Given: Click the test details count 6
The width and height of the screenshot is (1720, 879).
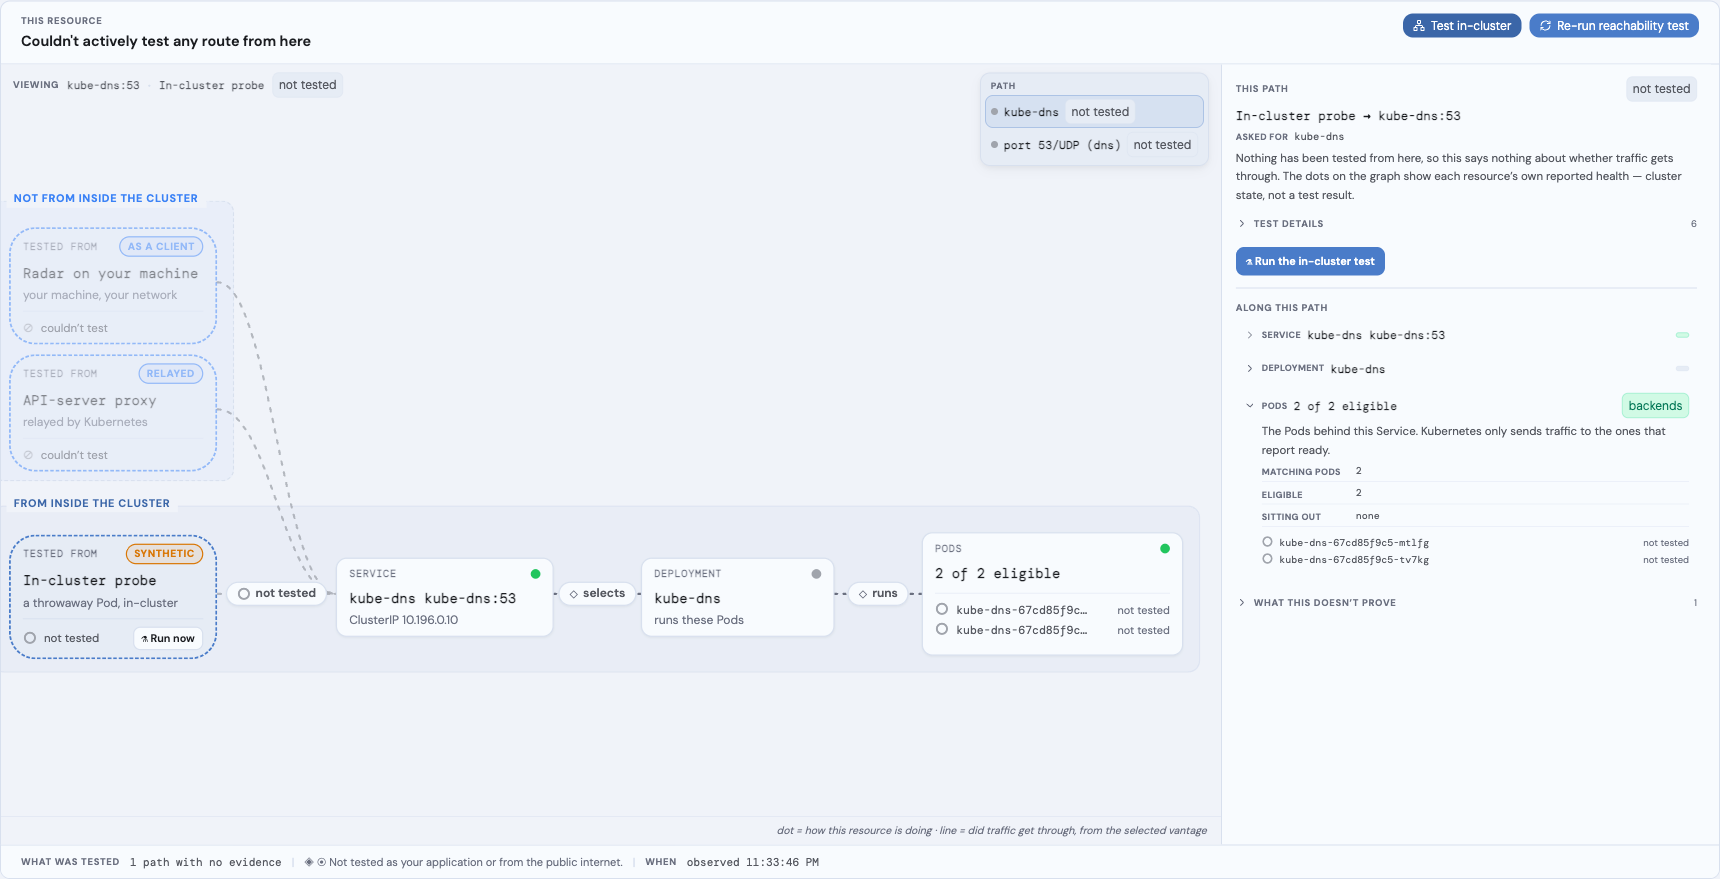Looking at the screenshot, I should (1693, 224).
